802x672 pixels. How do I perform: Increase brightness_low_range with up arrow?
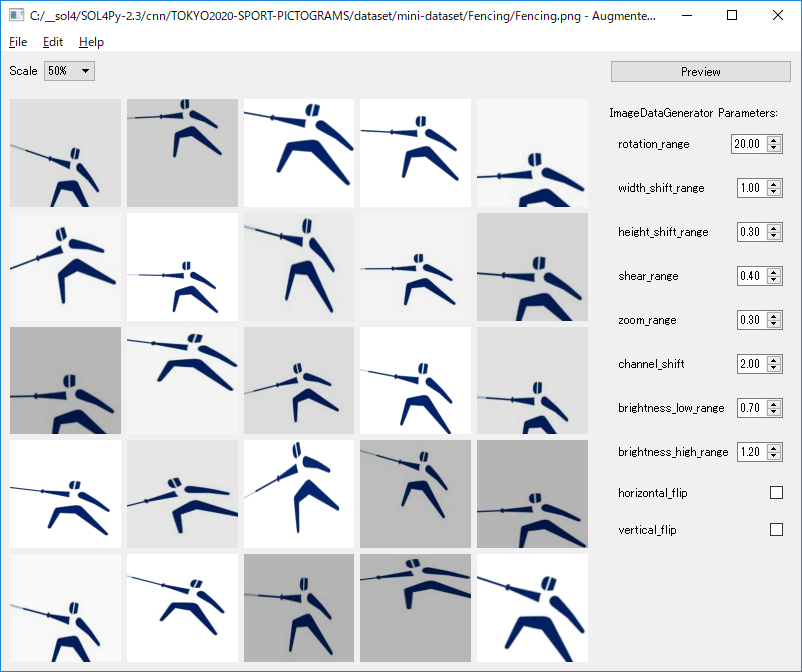pos(774,404)
